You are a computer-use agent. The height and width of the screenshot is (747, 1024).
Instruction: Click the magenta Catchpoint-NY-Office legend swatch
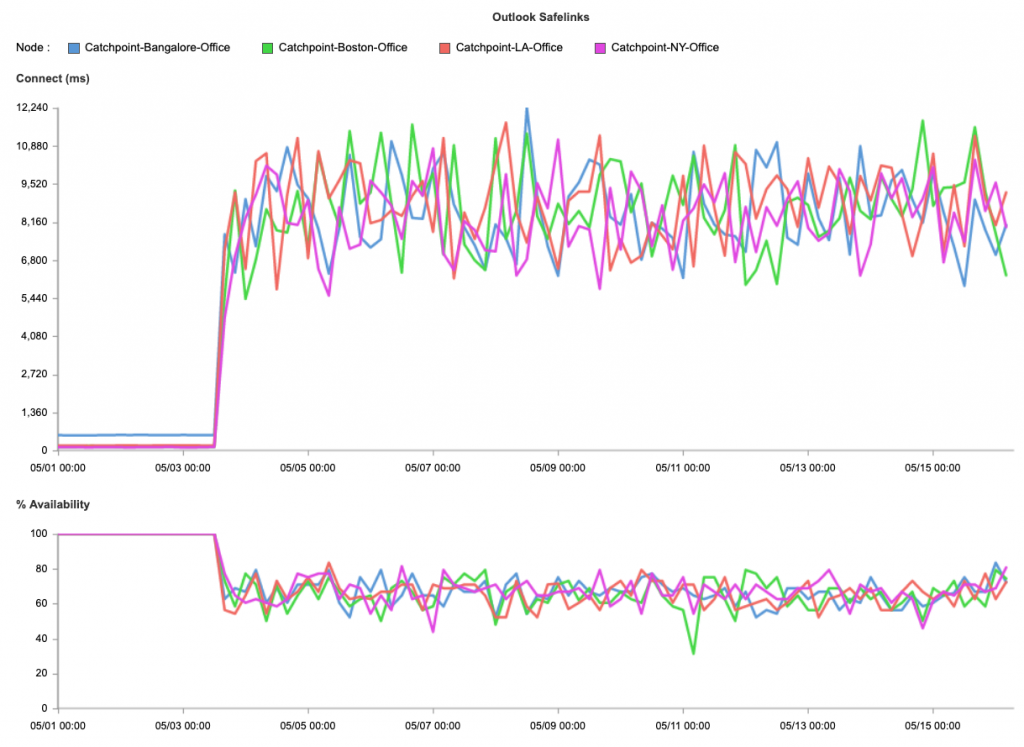pos(600,48)
